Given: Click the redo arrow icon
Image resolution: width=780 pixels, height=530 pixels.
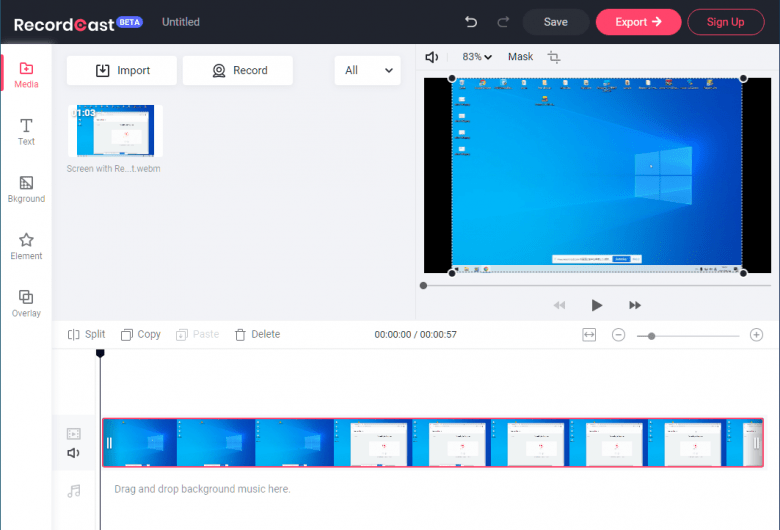Looking at the screenshot, I should coord(503,22).
